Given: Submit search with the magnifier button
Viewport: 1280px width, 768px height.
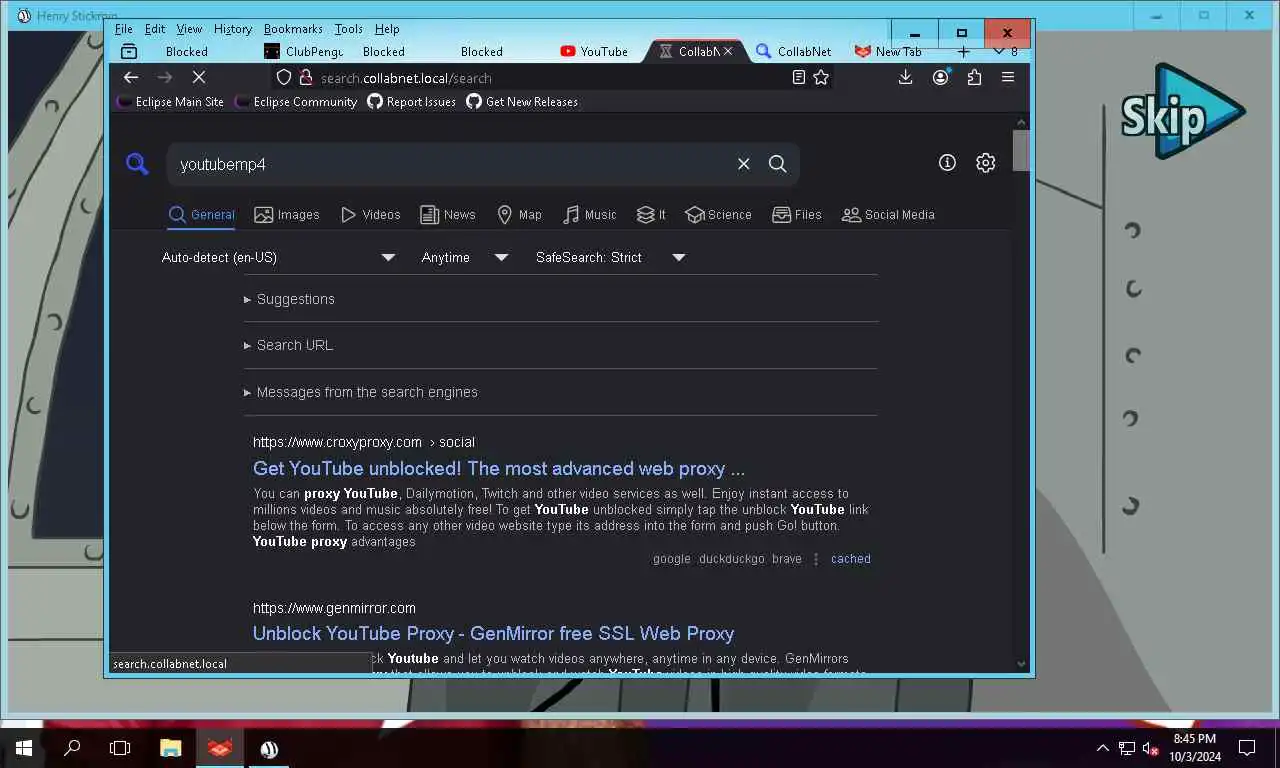Looking at the screenshot, I should tap(777, 164).
